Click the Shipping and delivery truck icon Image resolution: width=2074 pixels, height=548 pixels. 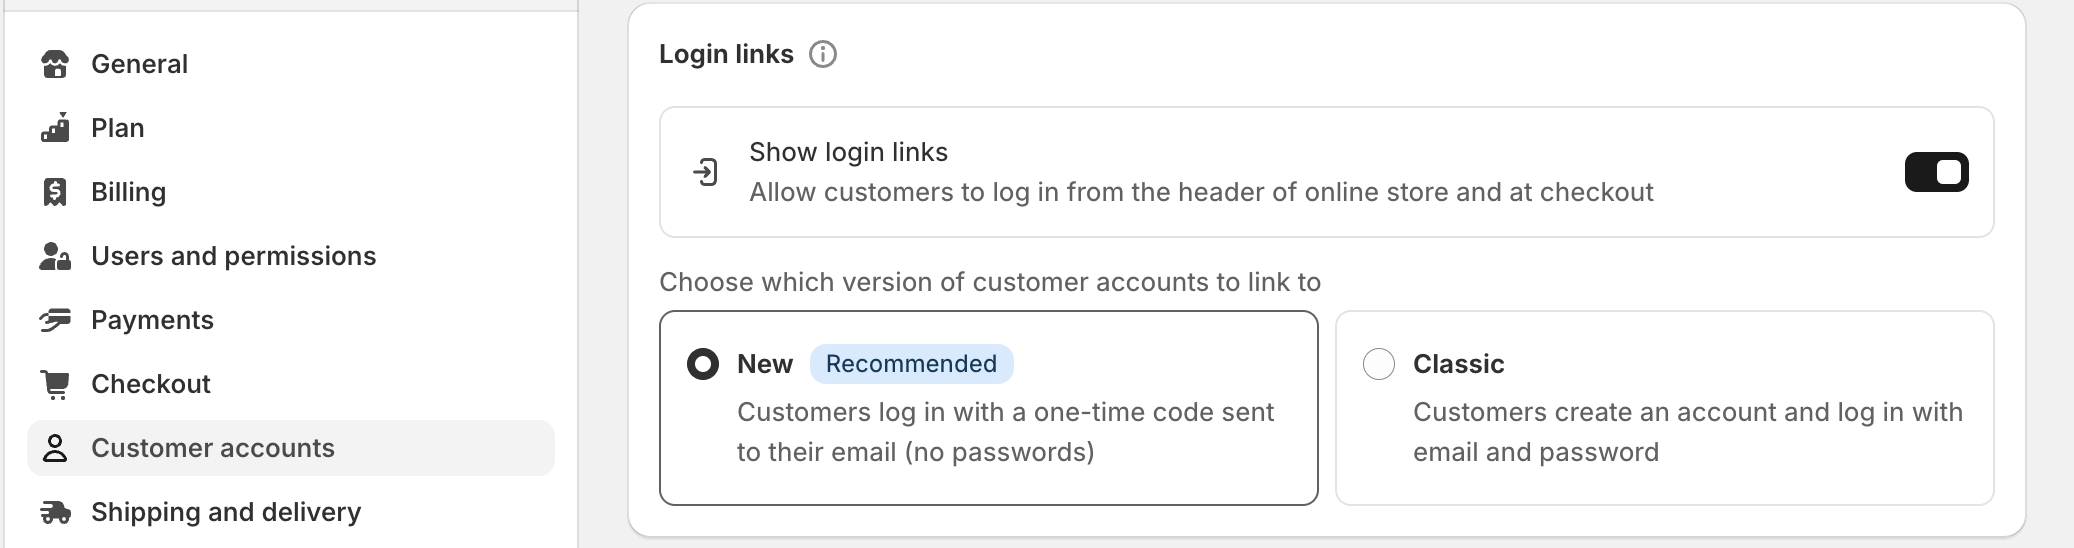coord(55,512)
